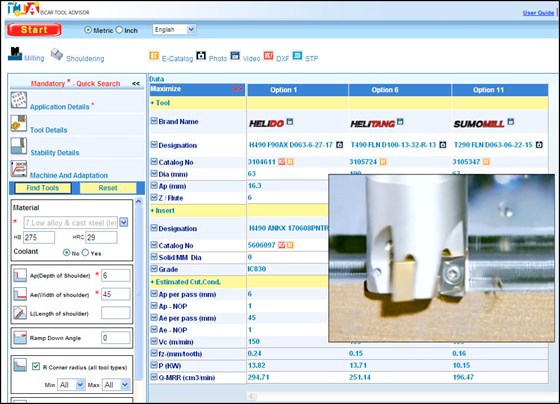Collapse the Quick Search panel
This screenshot has width=560, height=404.
pyautogui.click(x=136, y=83)
